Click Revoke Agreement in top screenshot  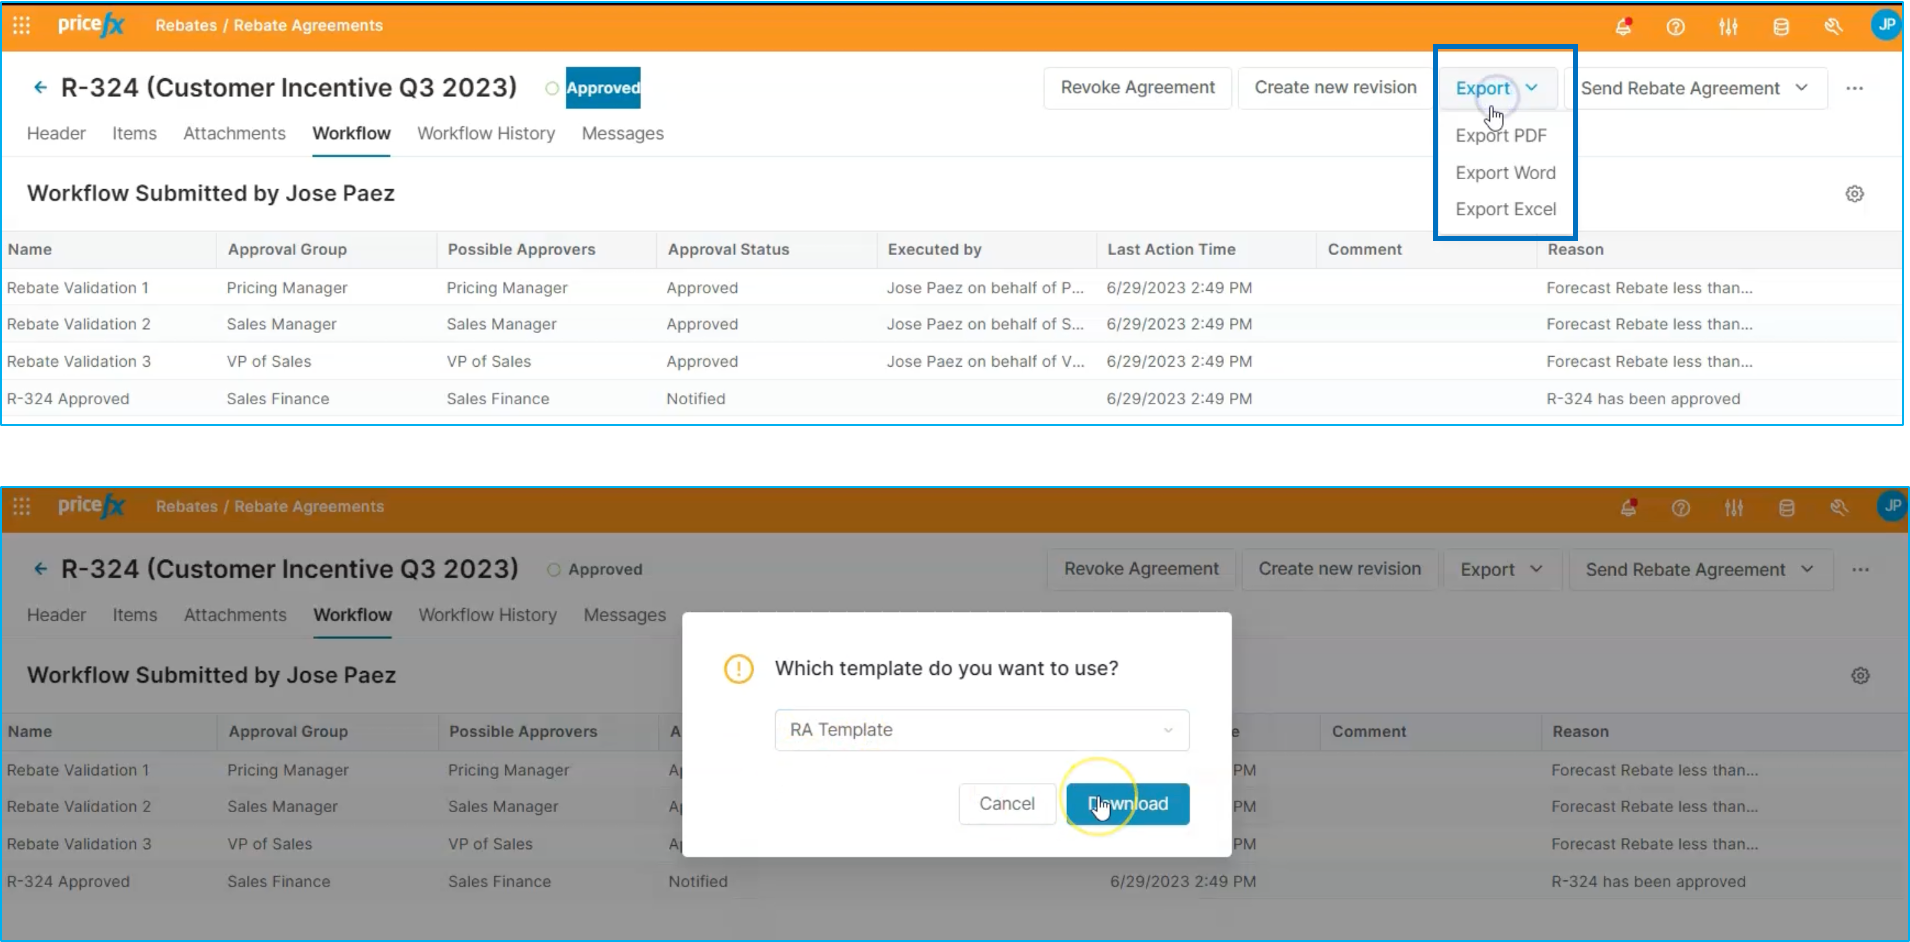point(1138,88)
